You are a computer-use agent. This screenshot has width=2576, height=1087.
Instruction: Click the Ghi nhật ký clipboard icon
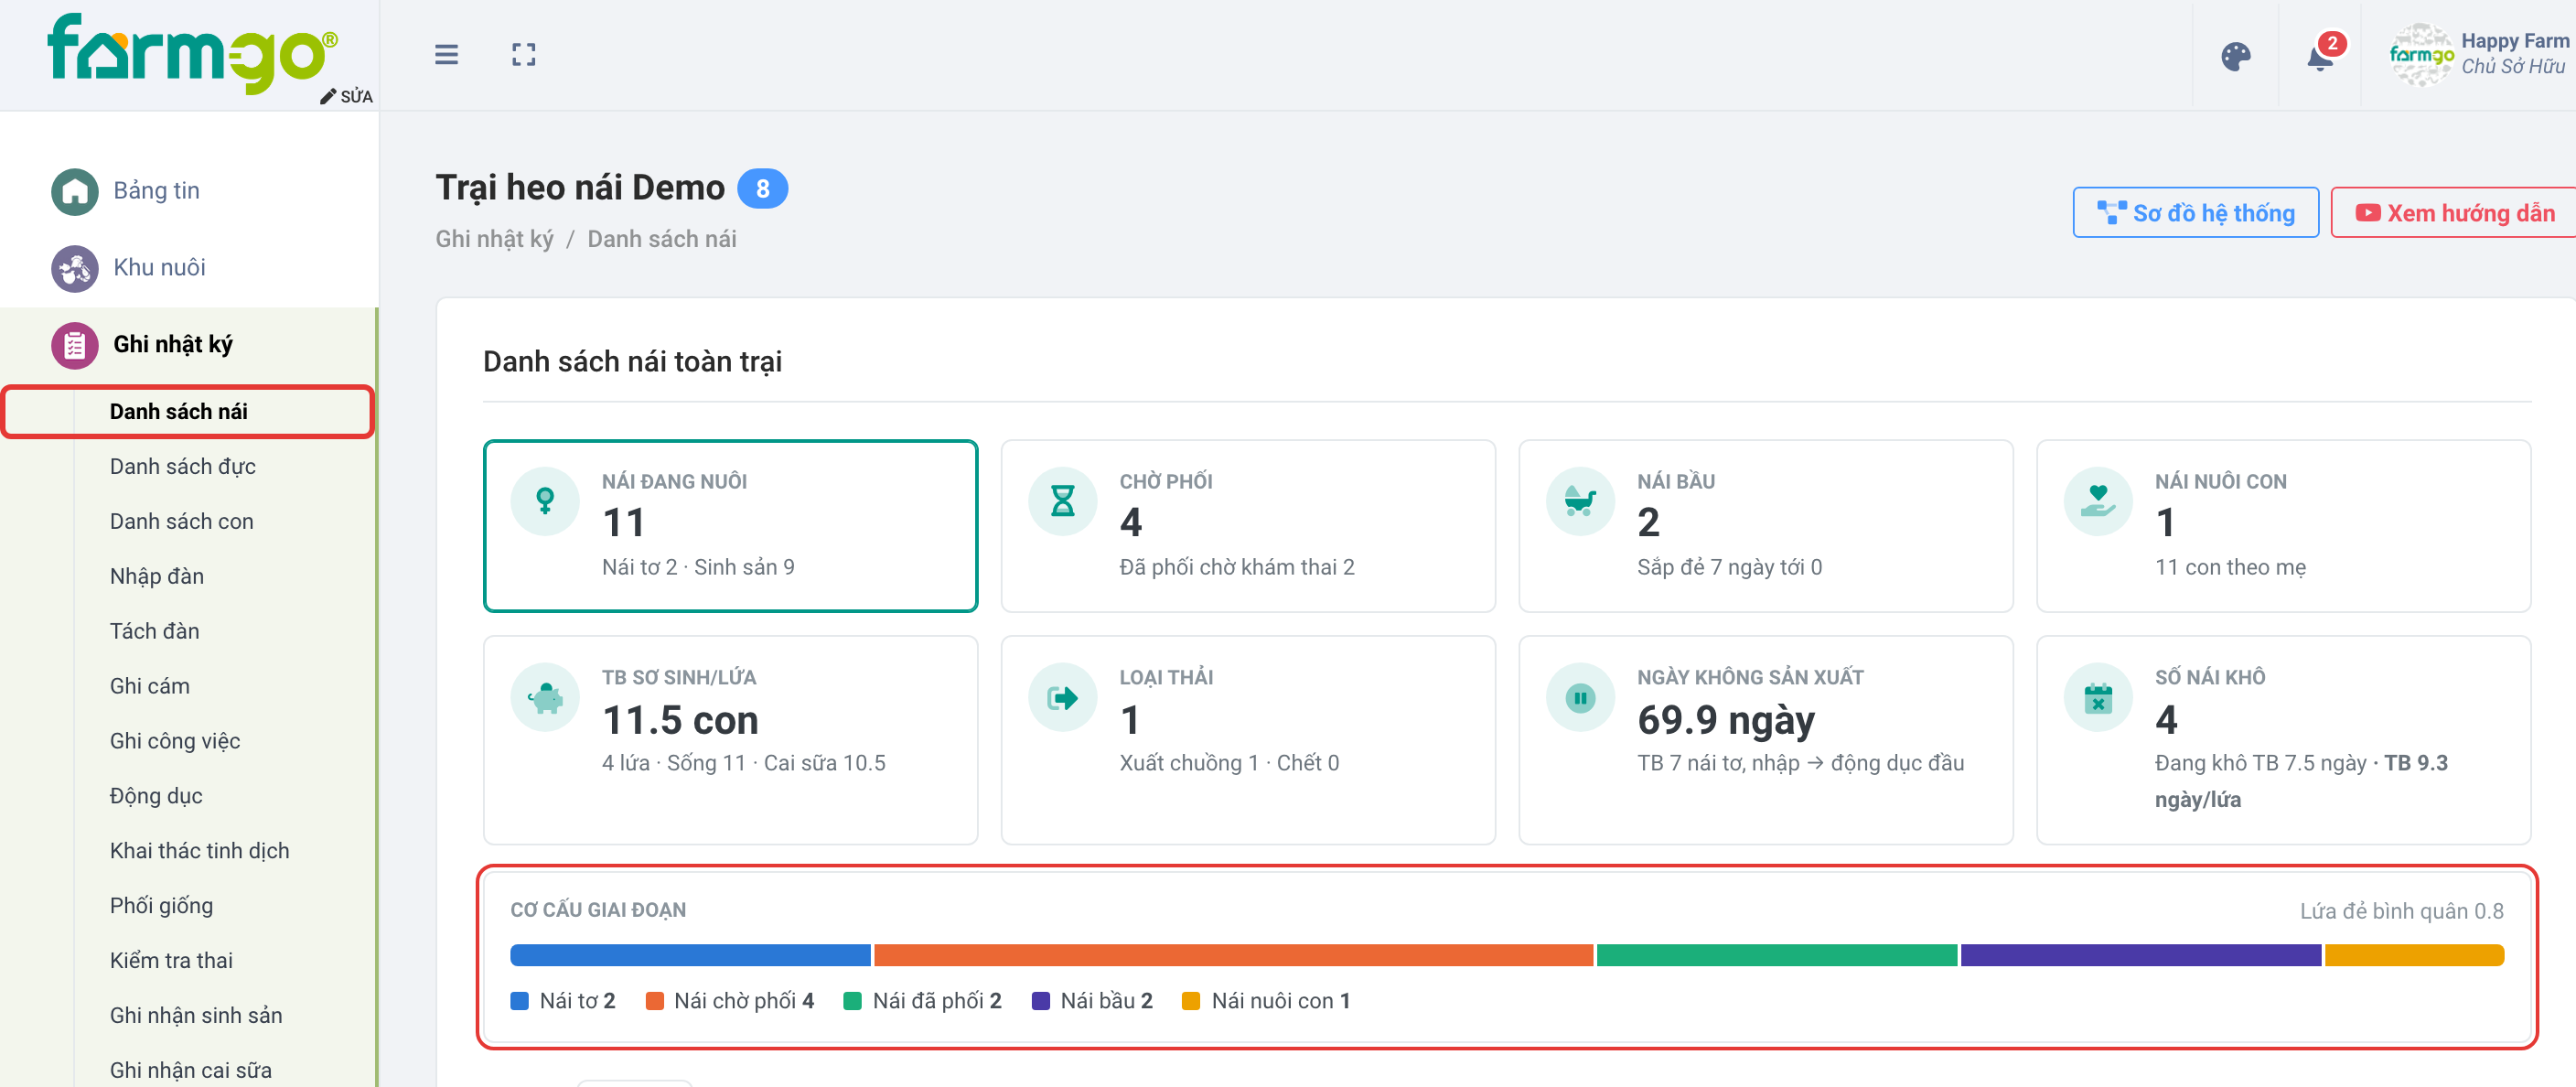pyautogui.click(x=75, y=345)
